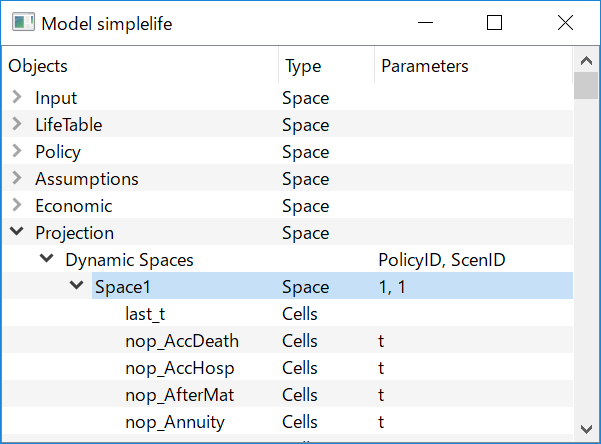This screenshot has height=444, width=601.
Task: Collapse the Dynamic Spaces node
Action: [x=46, y=258]
